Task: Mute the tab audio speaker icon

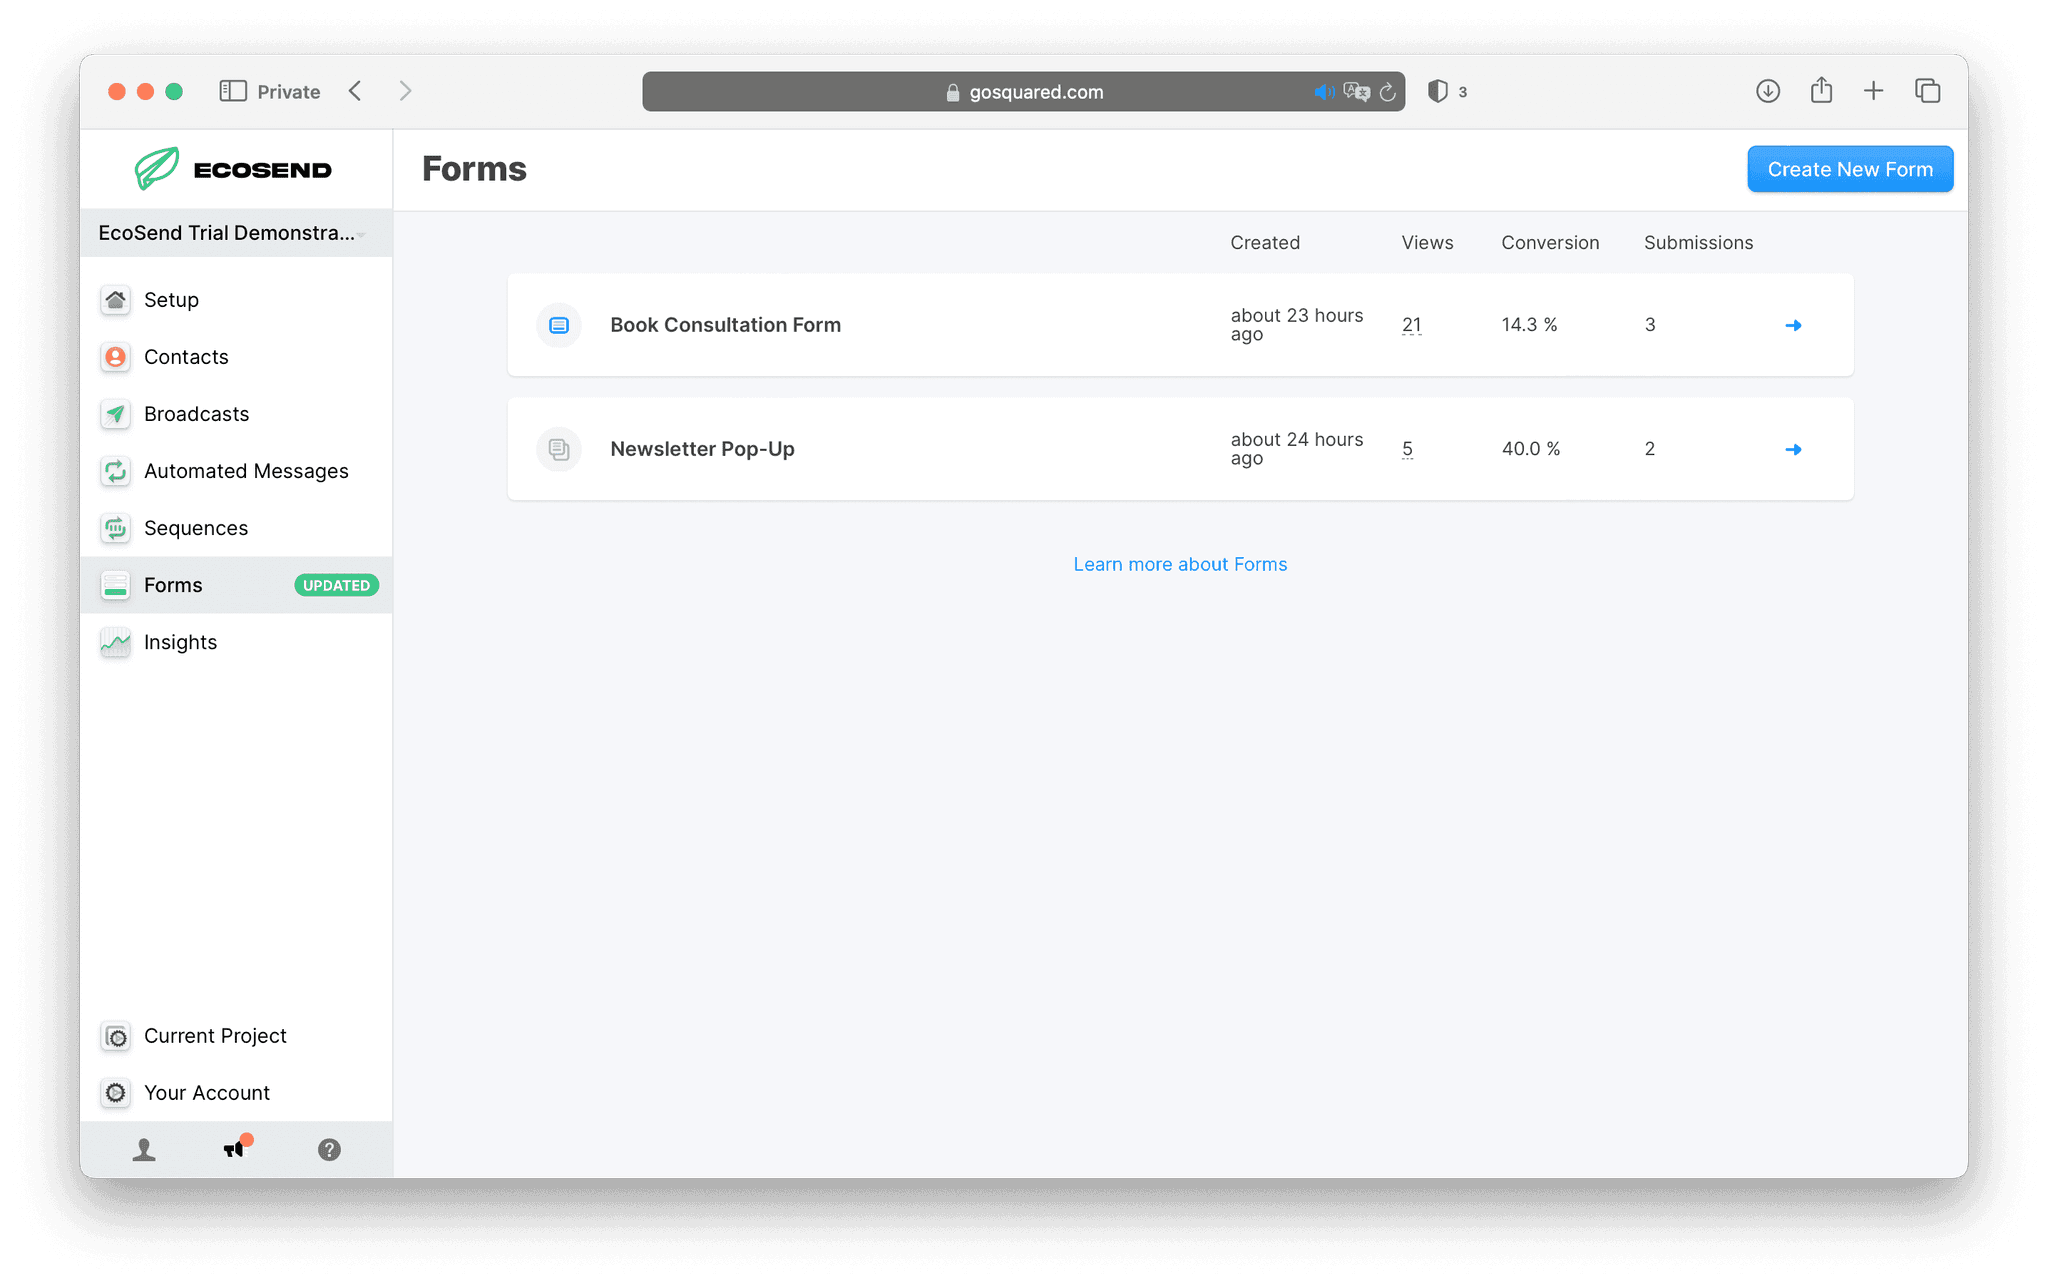Action: tap(1324, 92)
